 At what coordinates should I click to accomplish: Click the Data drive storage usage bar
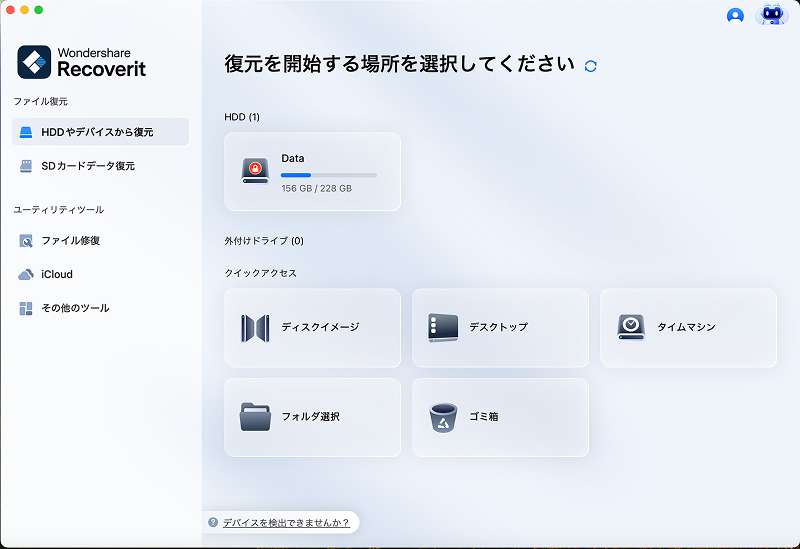tap(329, 175)
